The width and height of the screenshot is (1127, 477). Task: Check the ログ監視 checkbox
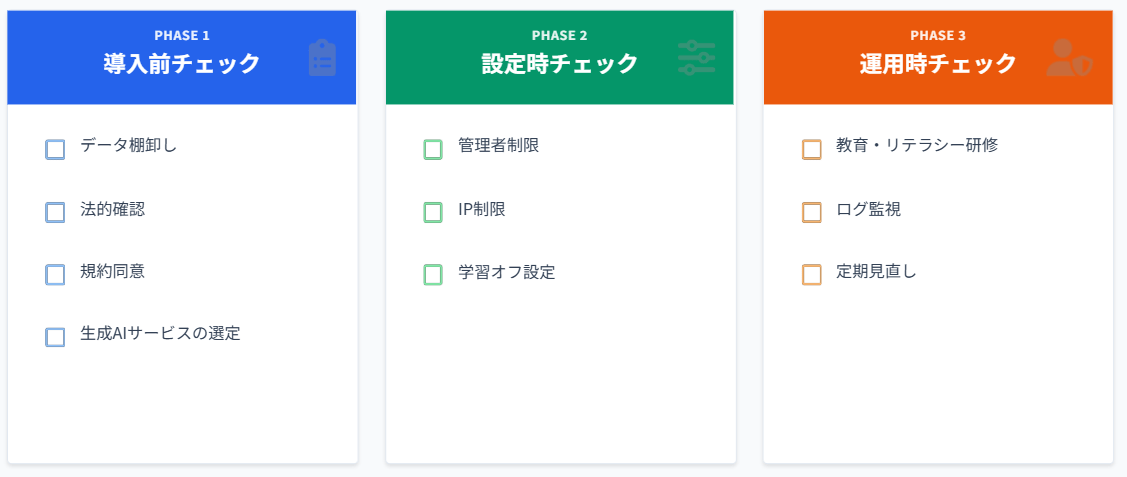(x=812, y=212)
